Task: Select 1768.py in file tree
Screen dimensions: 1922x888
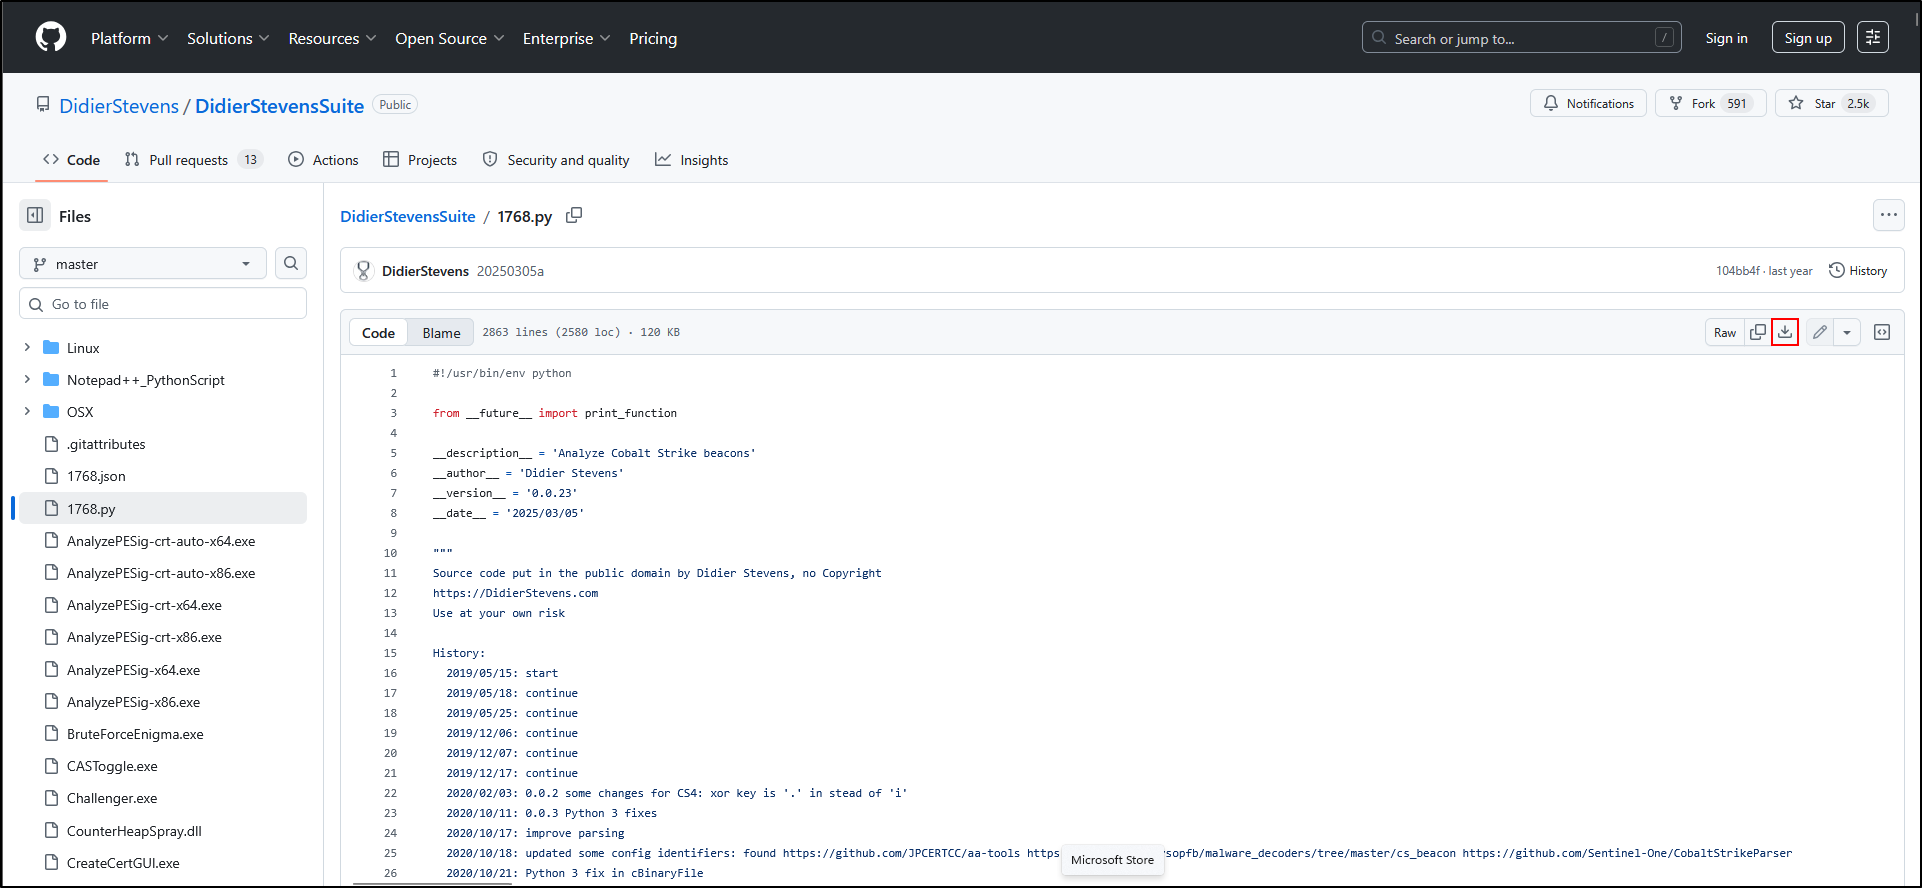Action: coord(163,508)
